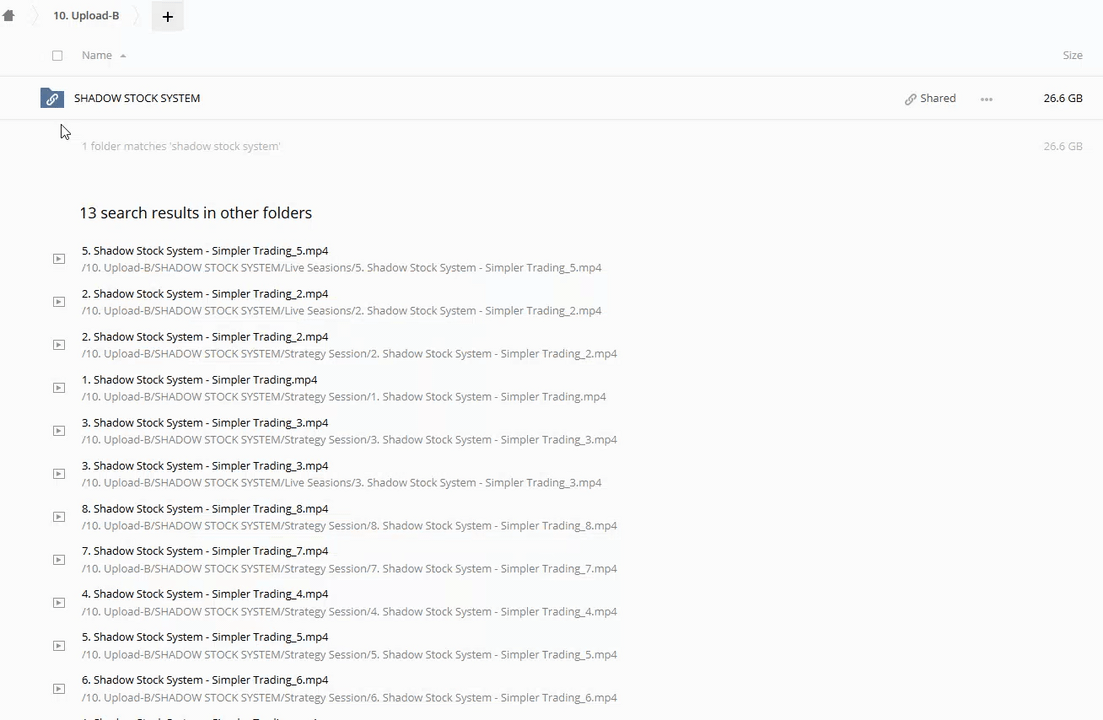Image resolution: width=1103 pixels, height=720 pixels.
Task: Click the plus button to add new
Action: [x=167, y=16]
